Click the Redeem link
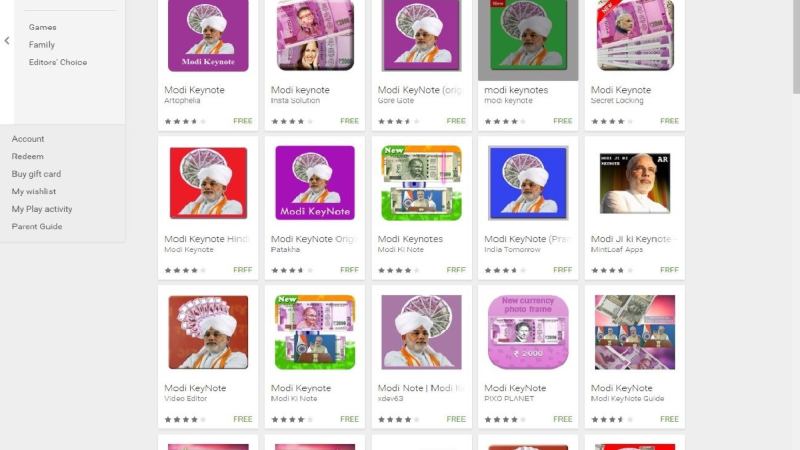800x450 pixels. [x=28, y=156]
